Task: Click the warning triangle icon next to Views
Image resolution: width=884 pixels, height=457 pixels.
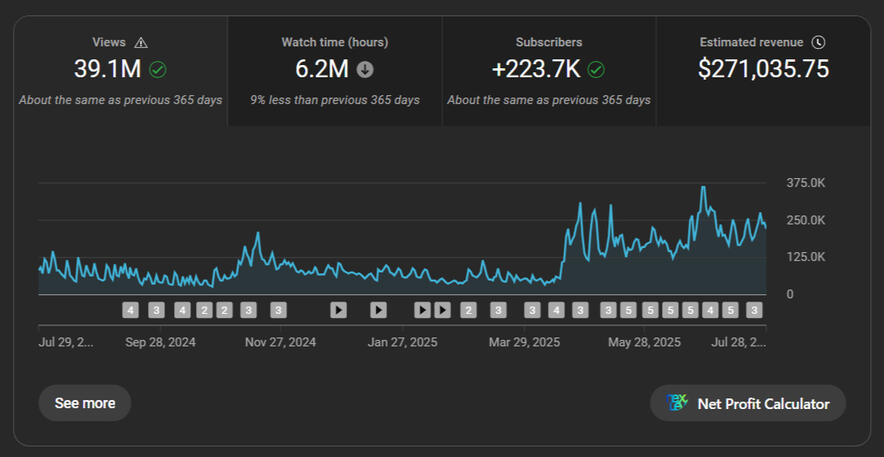Action: (141, 43)
